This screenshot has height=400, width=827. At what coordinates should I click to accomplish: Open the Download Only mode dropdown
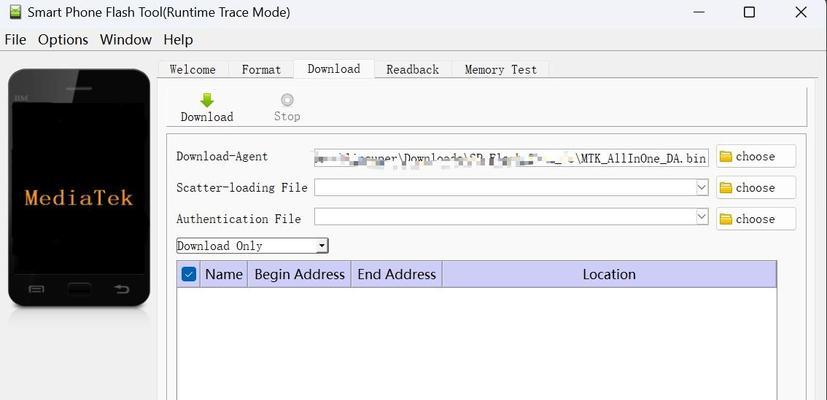tap(252, 246)
